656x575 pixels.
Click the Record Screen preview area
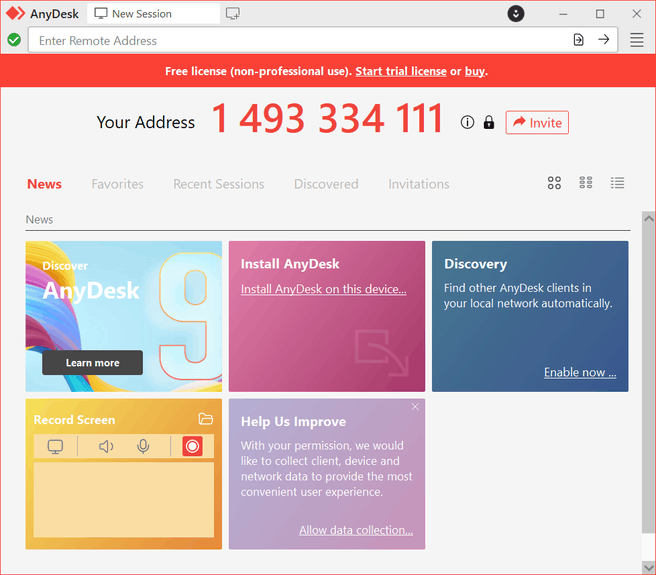(x=124, y=500)
